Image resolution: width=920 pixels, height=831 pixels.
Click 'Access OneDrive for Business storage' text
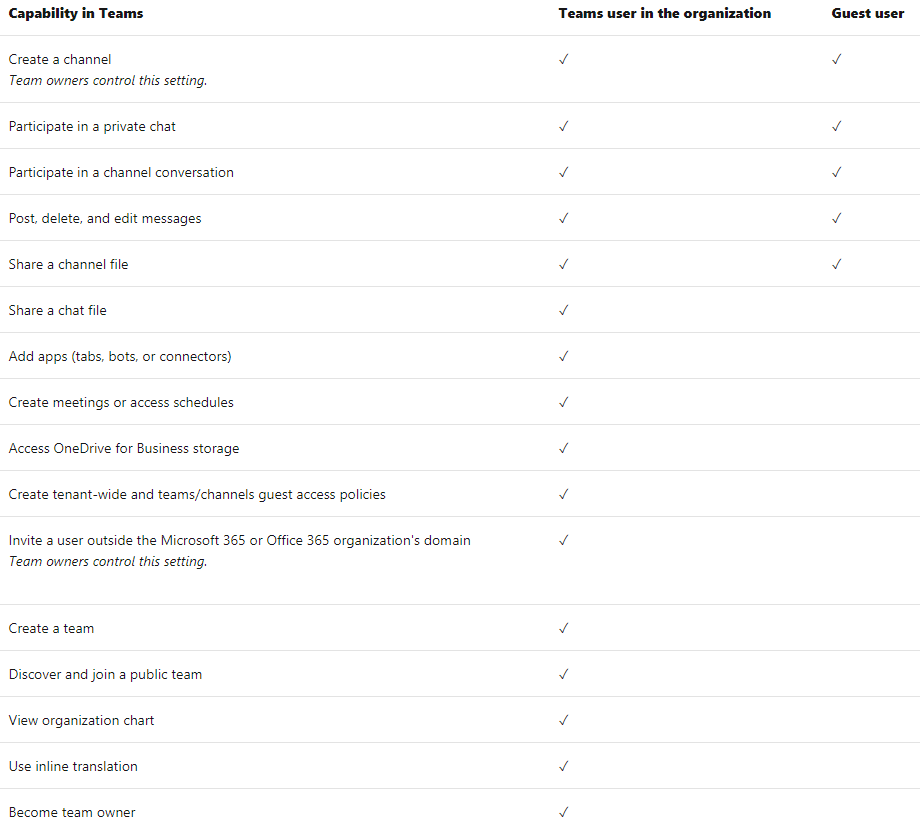[124, 448]
